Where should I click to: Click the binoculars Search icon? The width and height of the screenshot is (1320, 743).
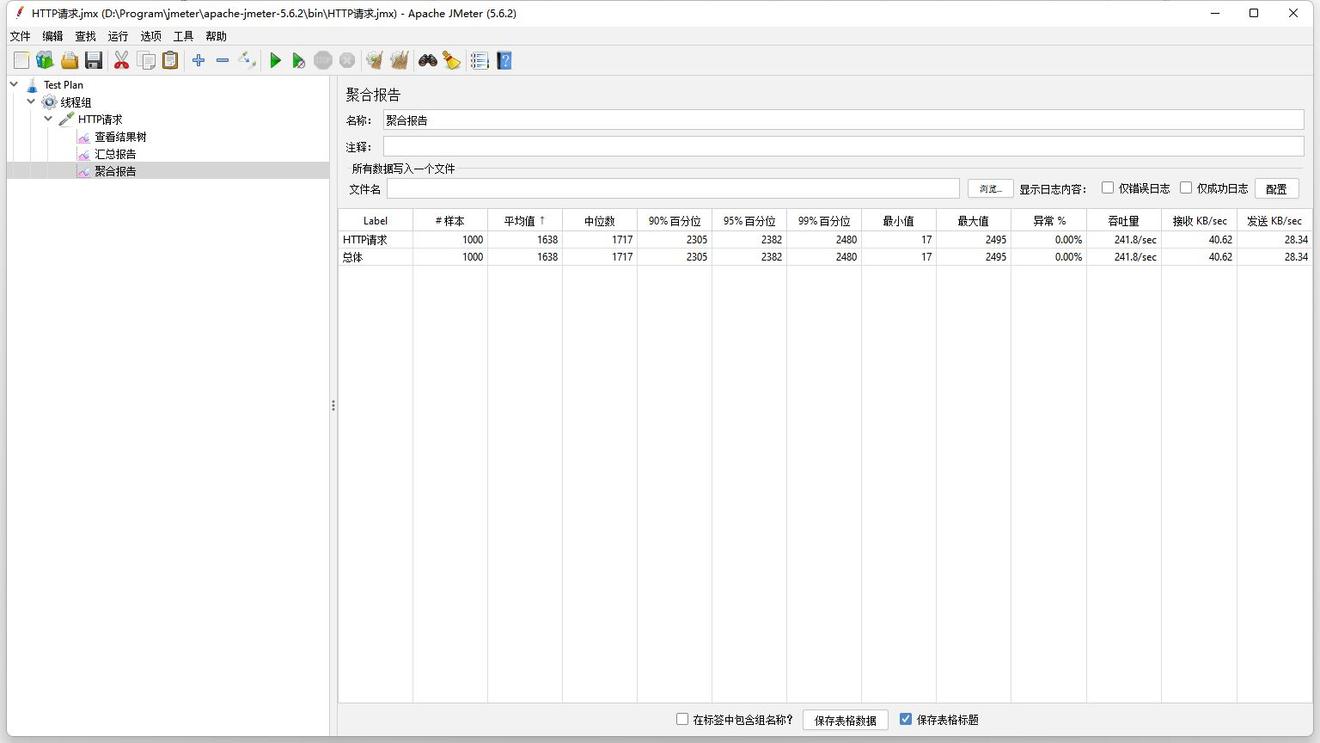[x=428, y=61]
